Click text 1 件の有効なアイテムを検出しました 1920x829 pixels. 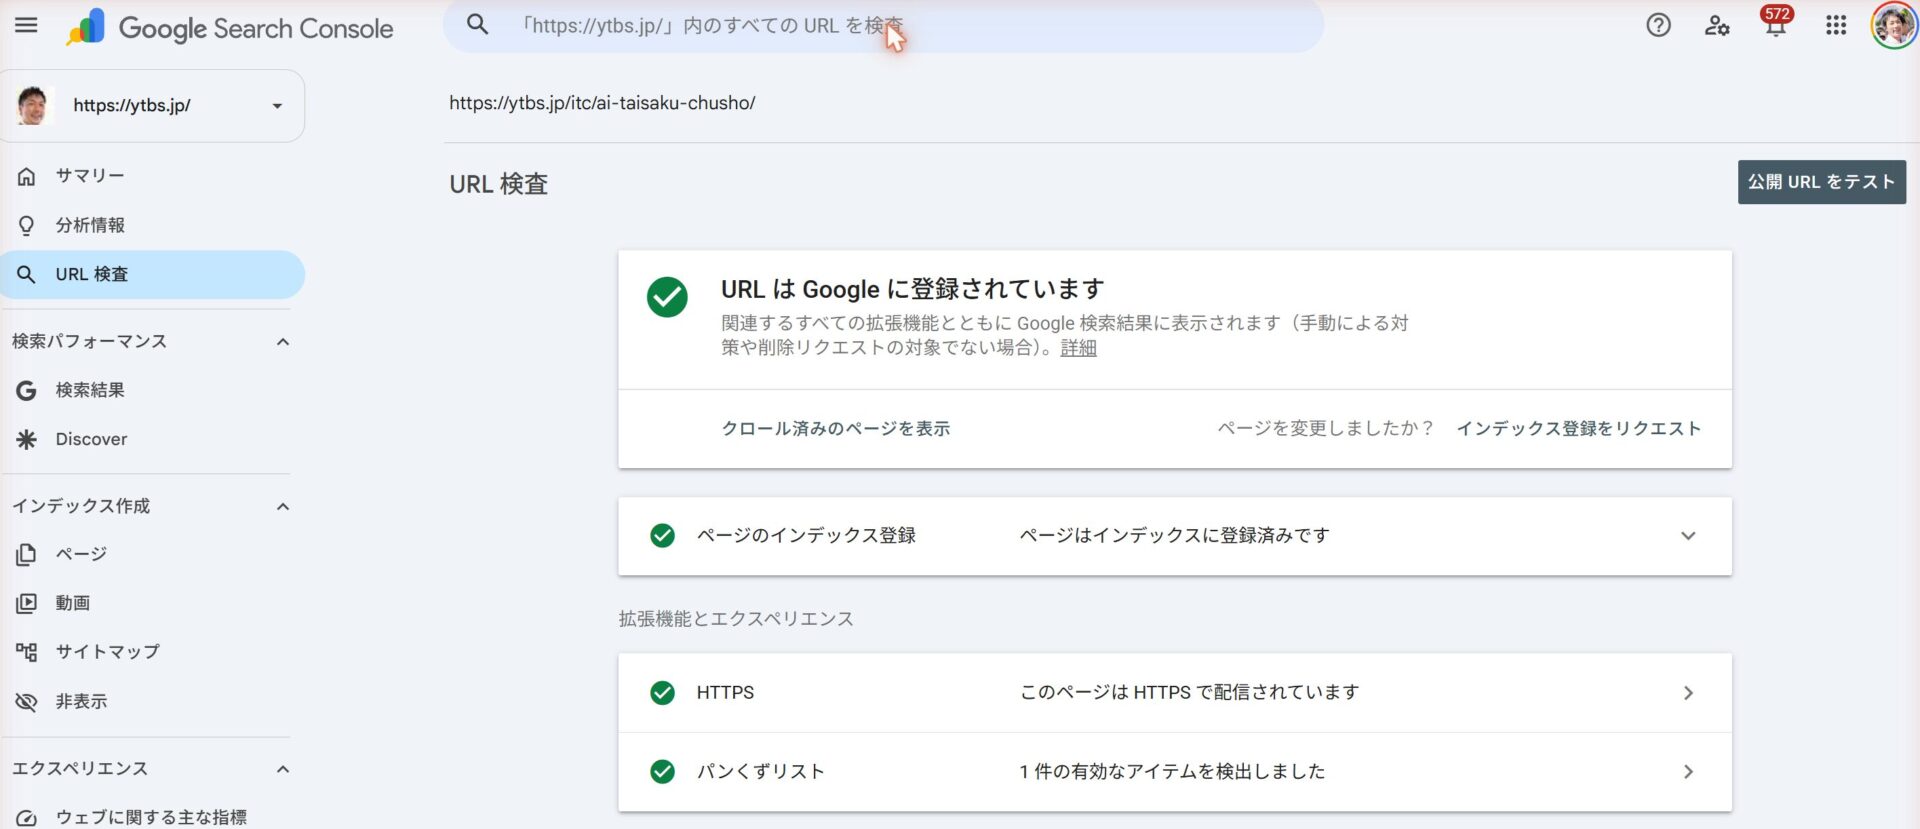tap(1172, 772)
